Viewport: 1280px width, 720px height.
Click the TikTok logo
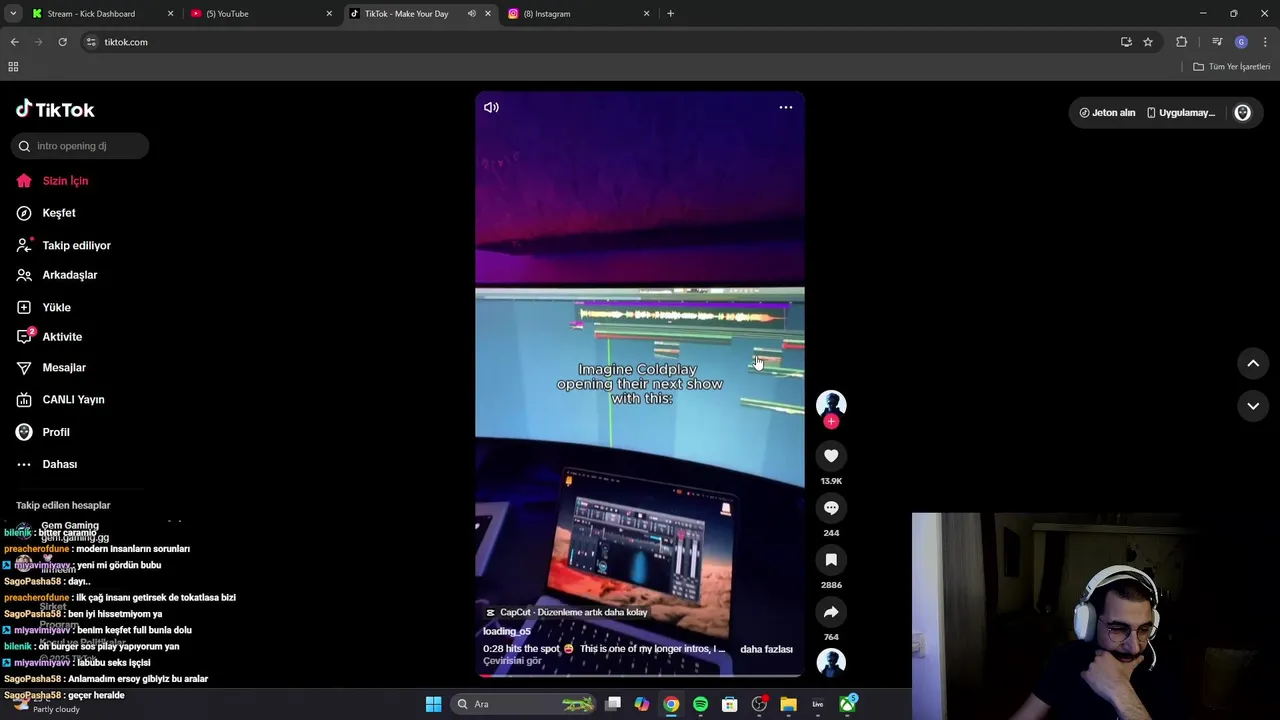click(55, 109)
